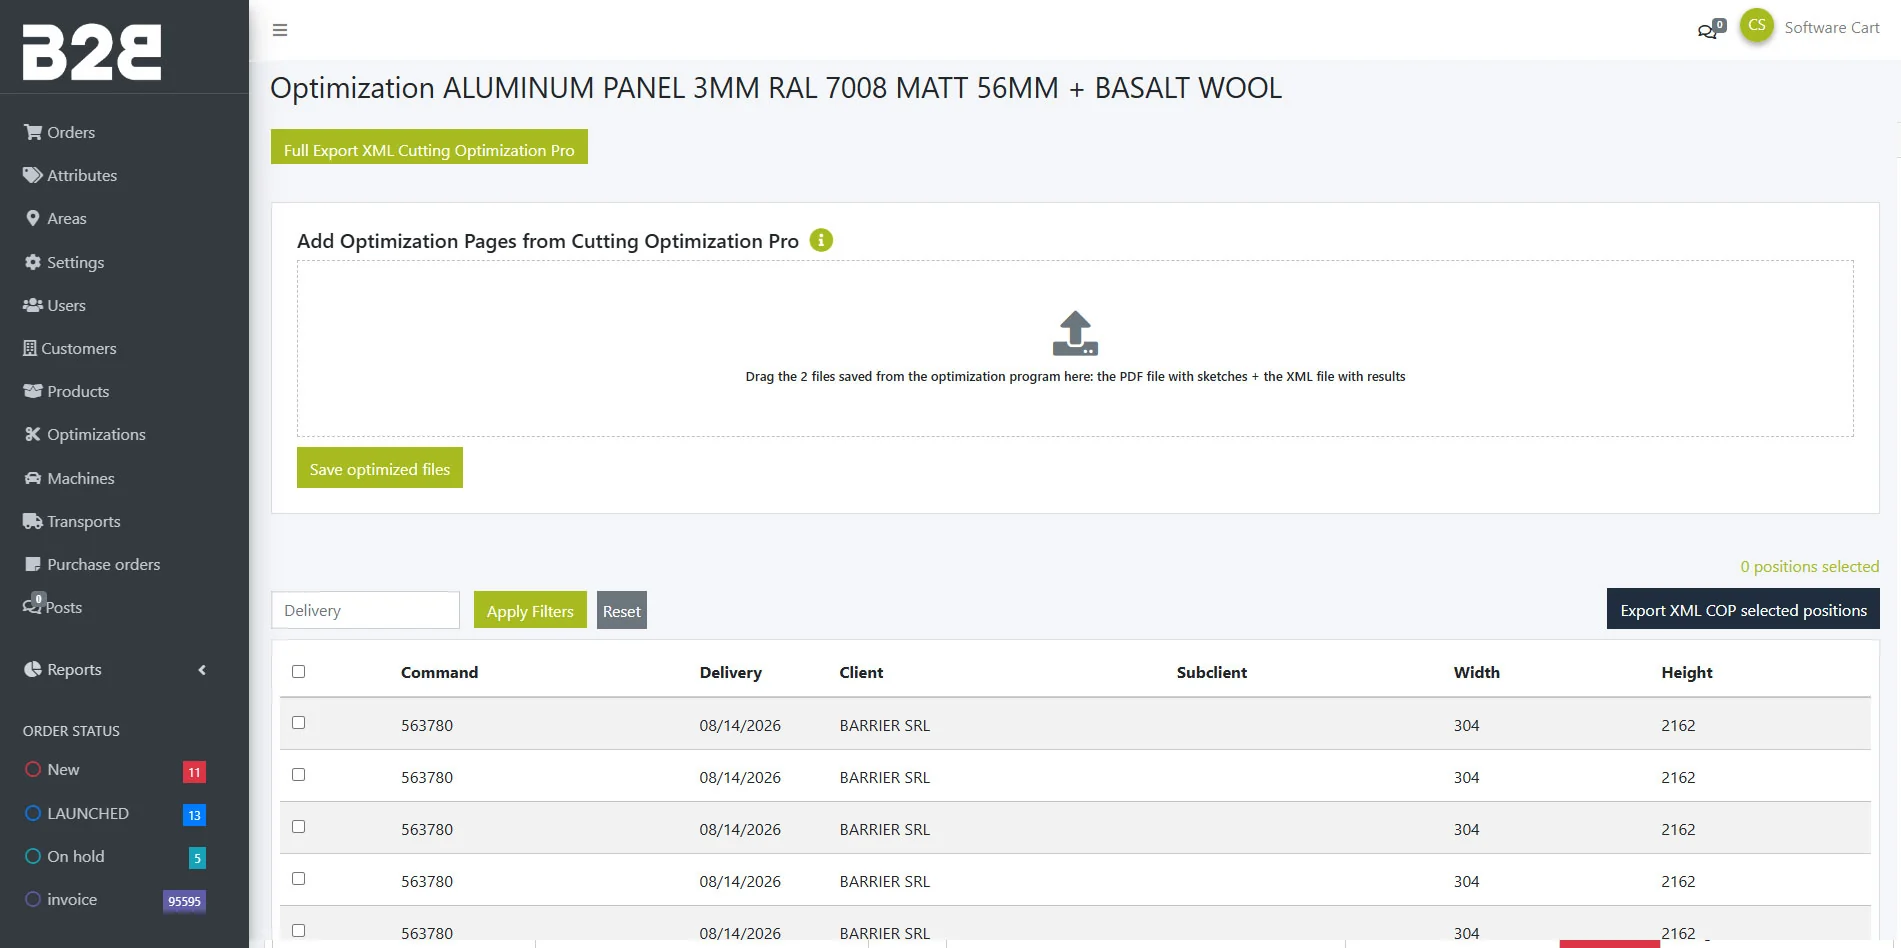The height and width of the screenshot is (948, 1901).
Task: Toggle the hamburger sidebar menu icon
Action: (280, 30)
